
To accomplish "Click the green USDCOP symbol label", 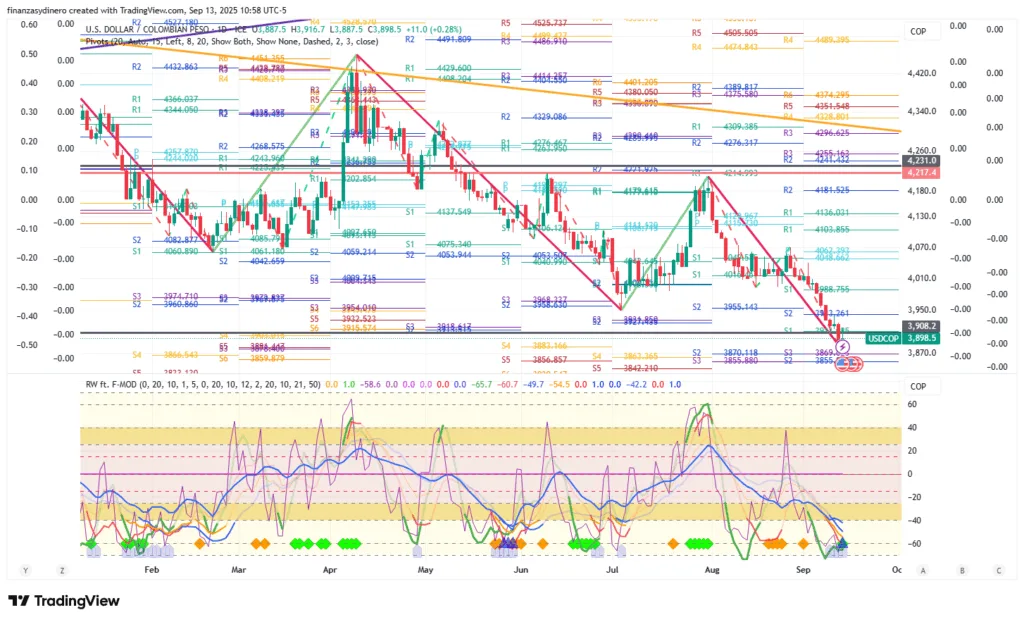I will tap(883, 338).
